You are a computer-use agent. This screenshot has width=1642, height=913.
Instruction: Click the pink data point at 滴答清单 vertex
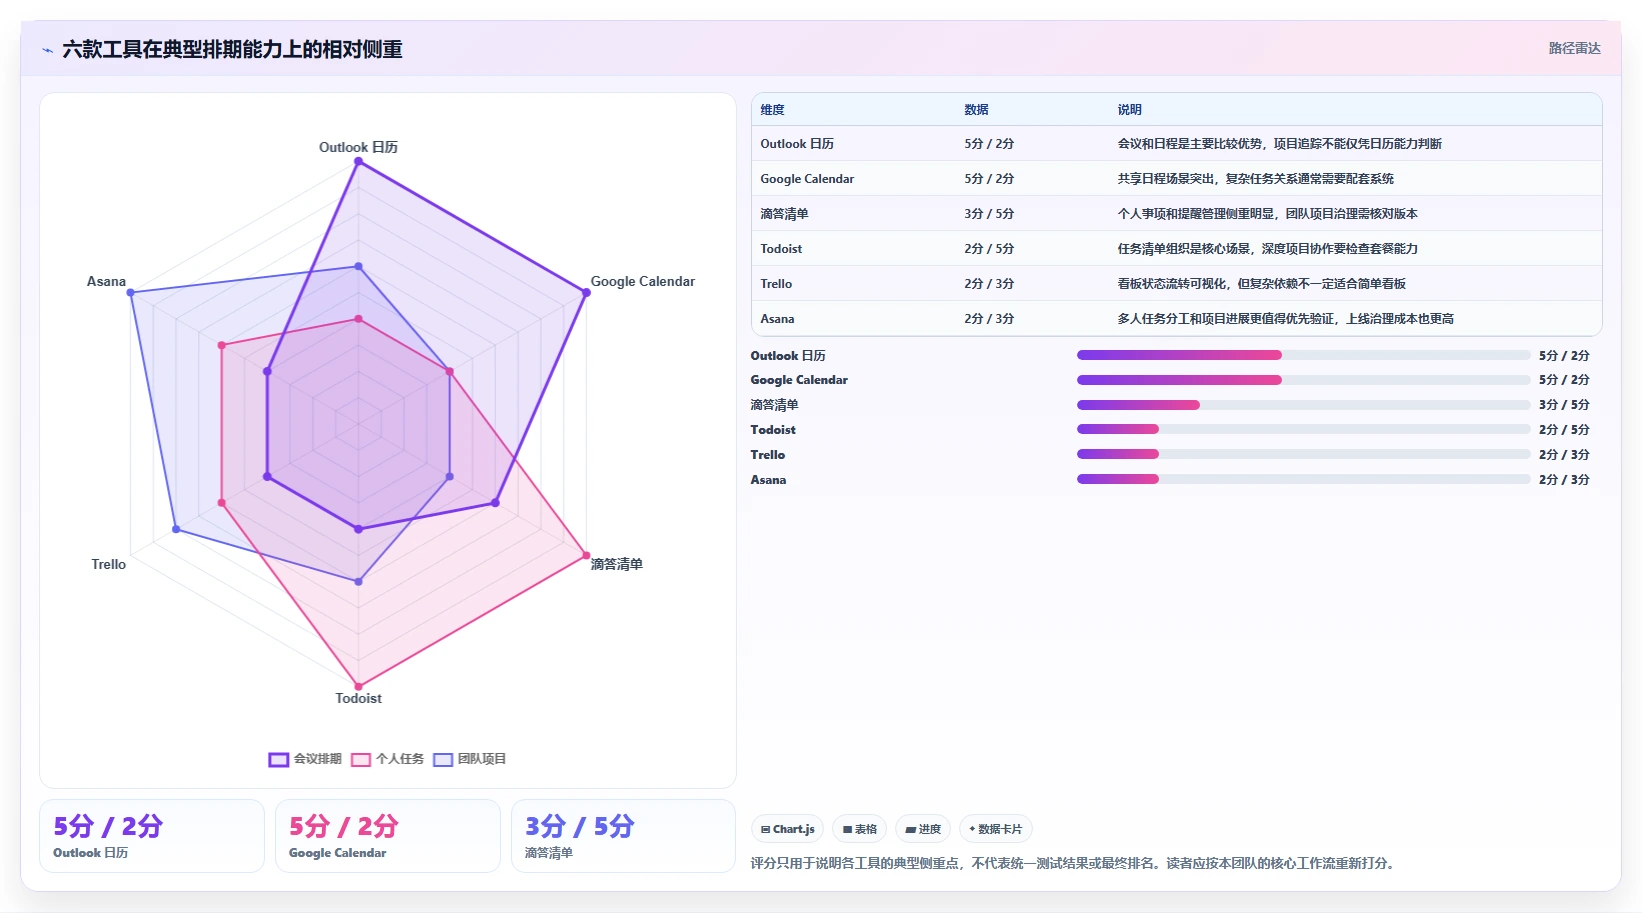click(x=586, y=555)
